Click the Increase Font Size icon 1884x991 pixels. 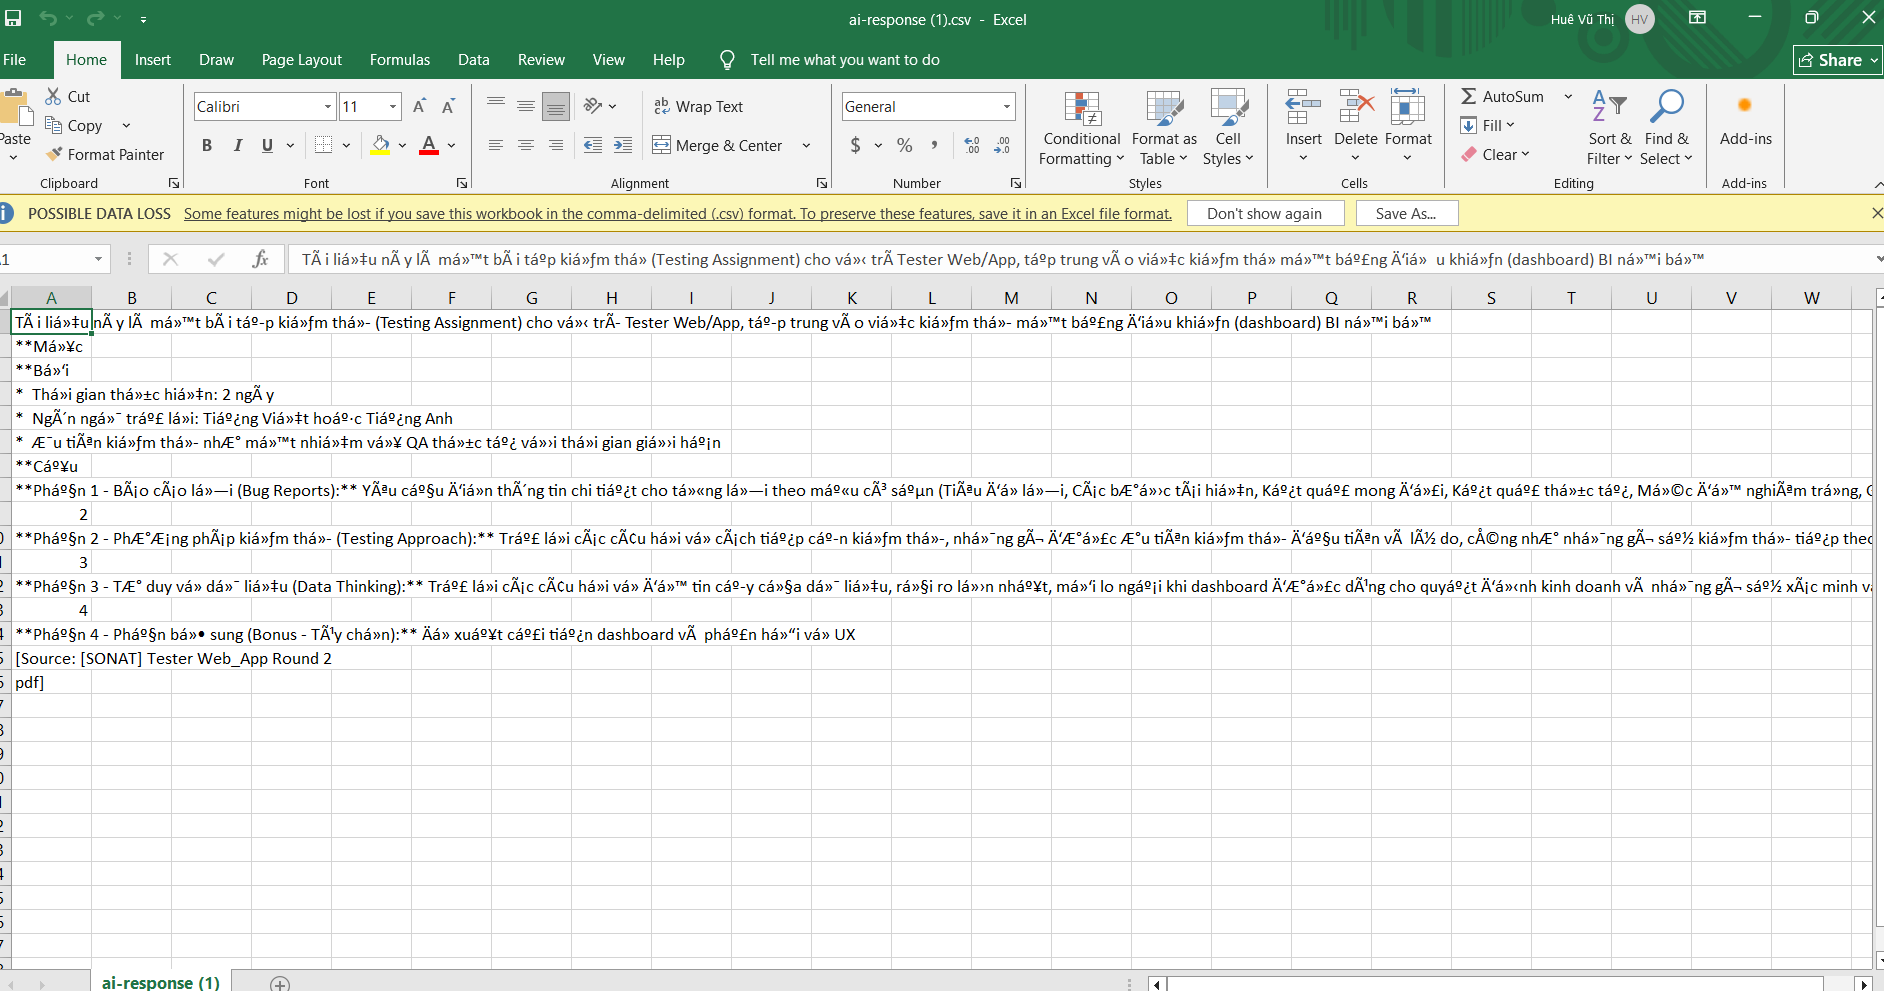(420, 106)
